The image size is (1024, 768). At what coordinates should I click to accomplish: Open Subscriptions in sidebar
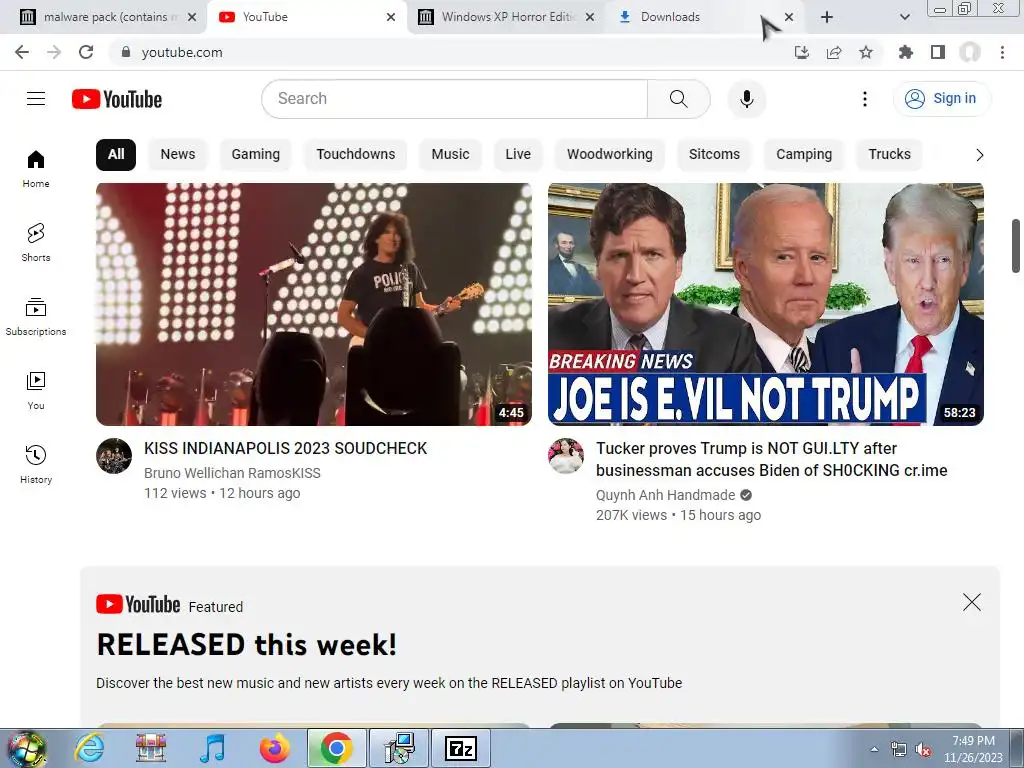[x=36, y=317]
